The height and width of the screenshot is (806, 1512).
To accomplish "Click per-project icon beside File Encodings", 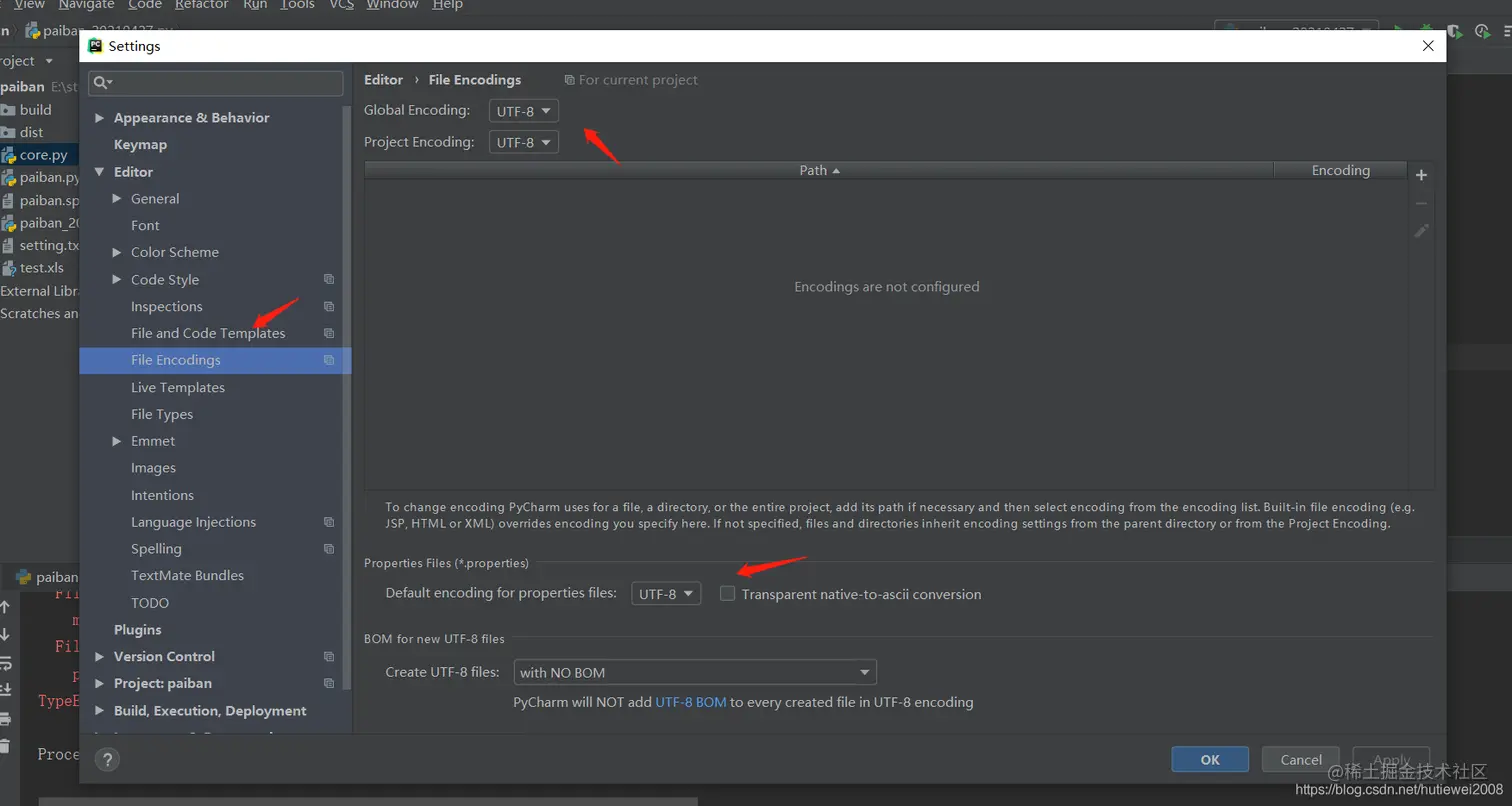I will [329, 360].
